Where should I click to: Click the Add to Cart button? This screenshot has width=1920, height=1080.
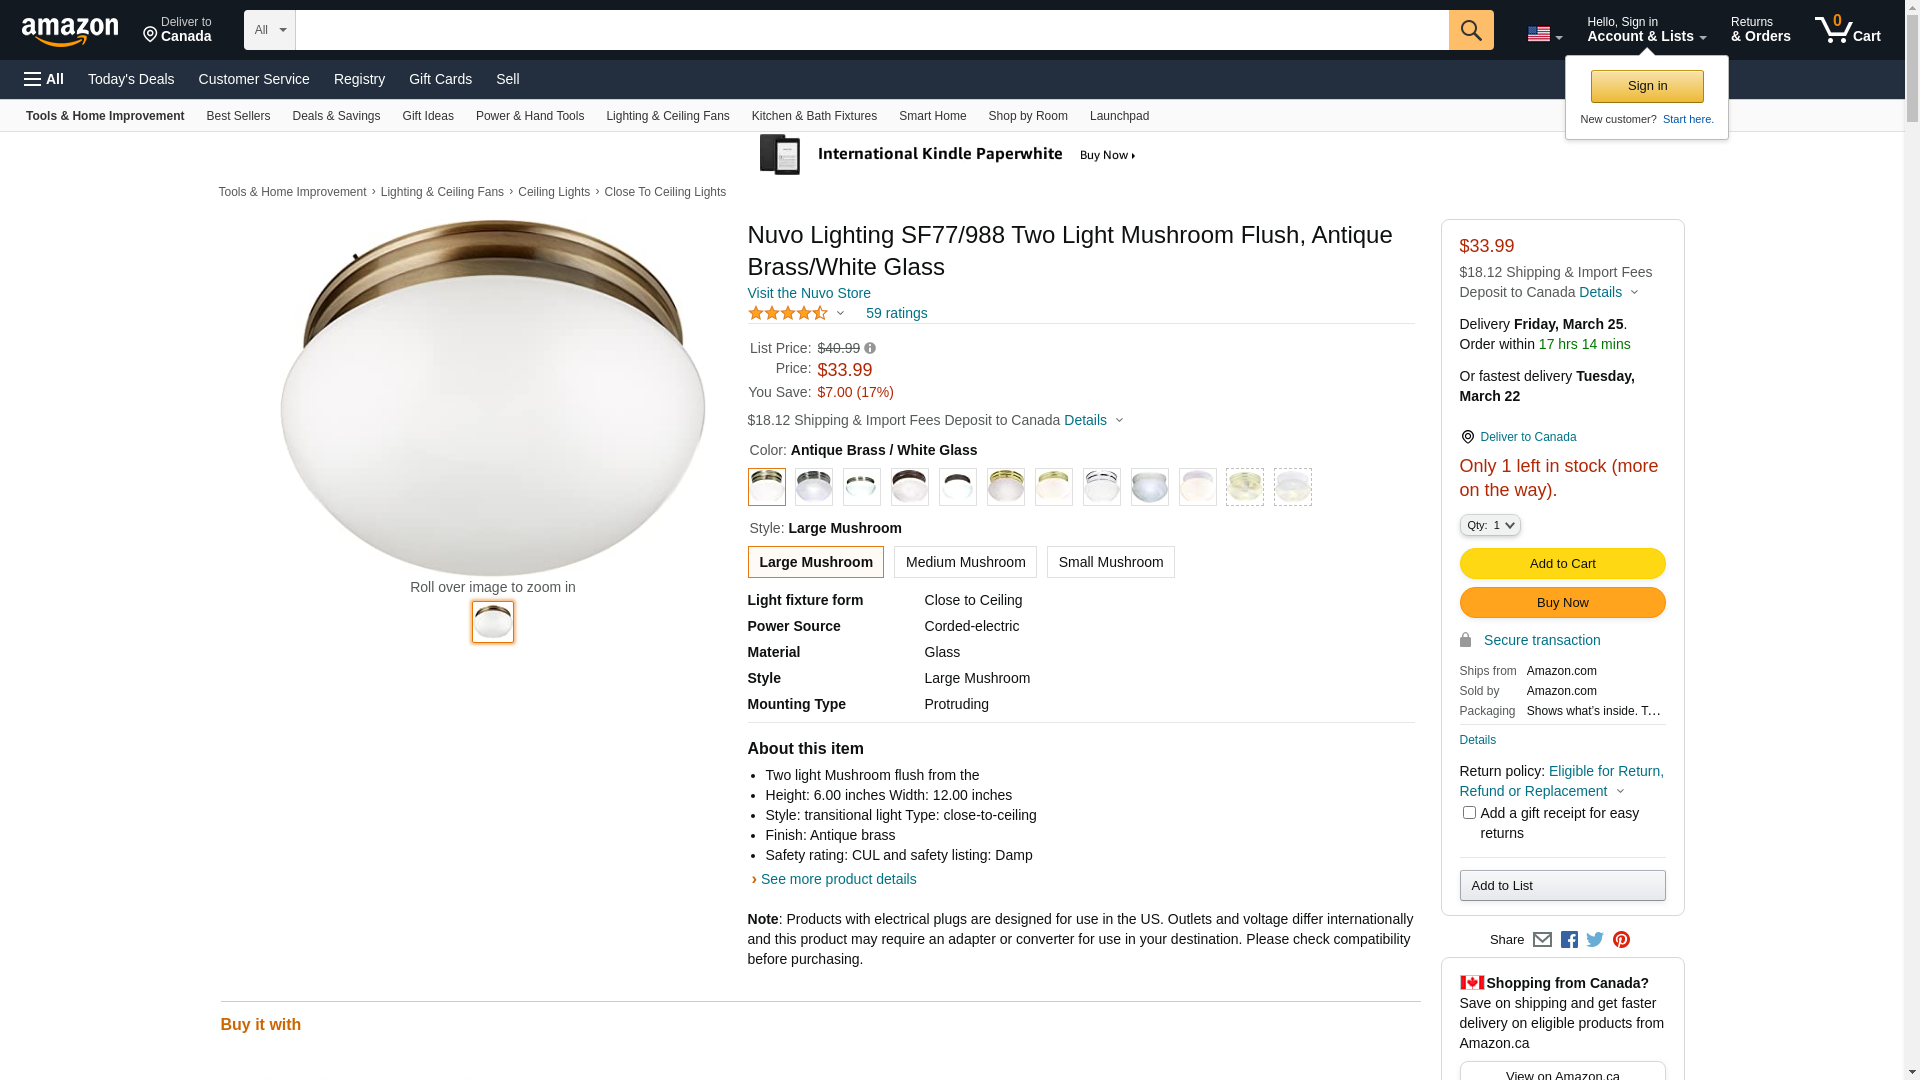tap(1562, 564)
